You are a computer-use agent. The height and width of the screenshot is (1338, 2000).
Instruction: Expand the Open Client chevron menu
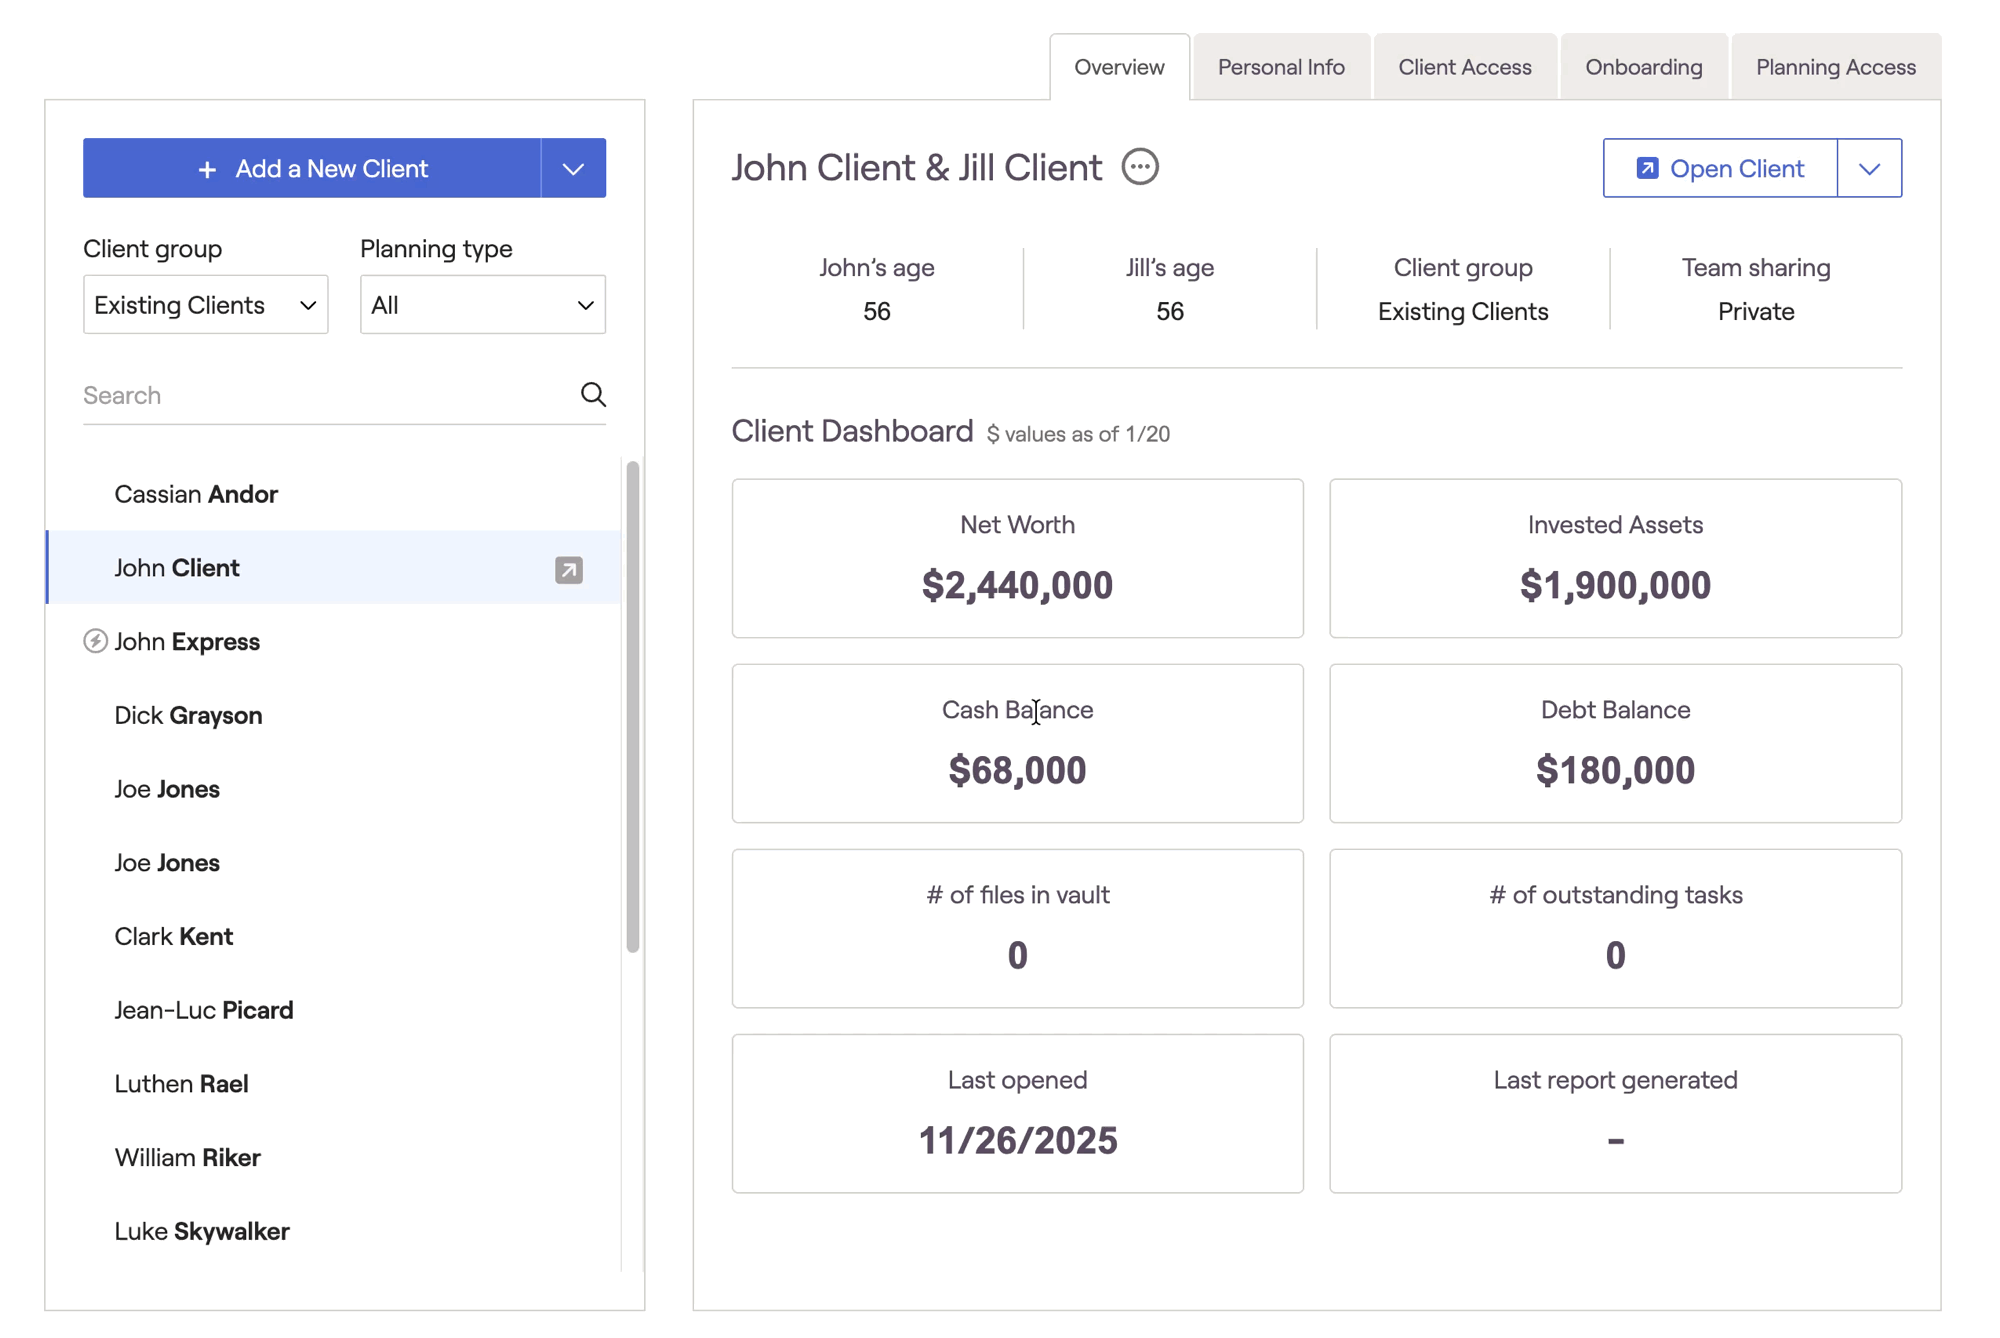click(x=1869, y=169)
